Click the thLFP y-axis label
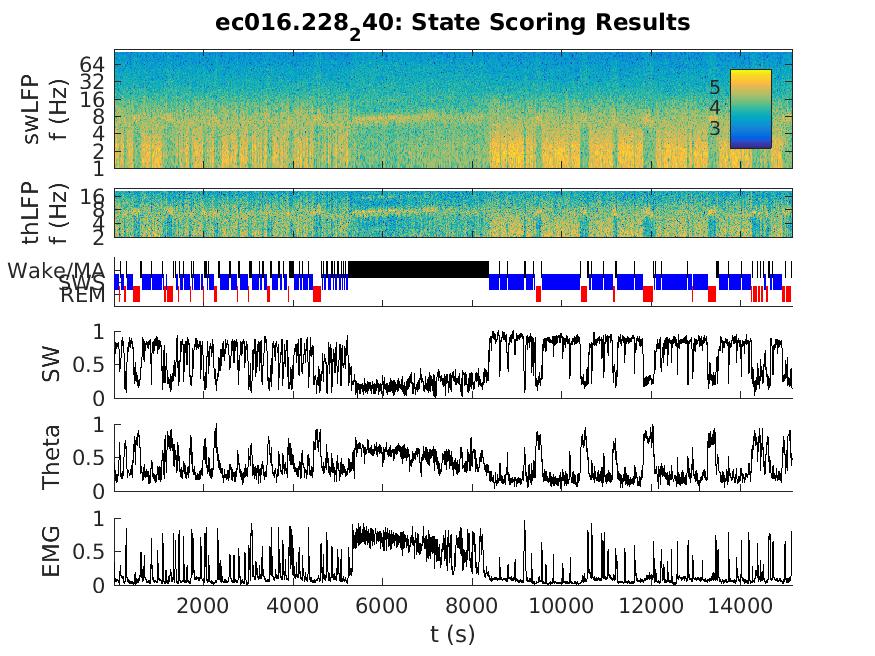This screenshot has width=875, height=656. pos(42,212)
